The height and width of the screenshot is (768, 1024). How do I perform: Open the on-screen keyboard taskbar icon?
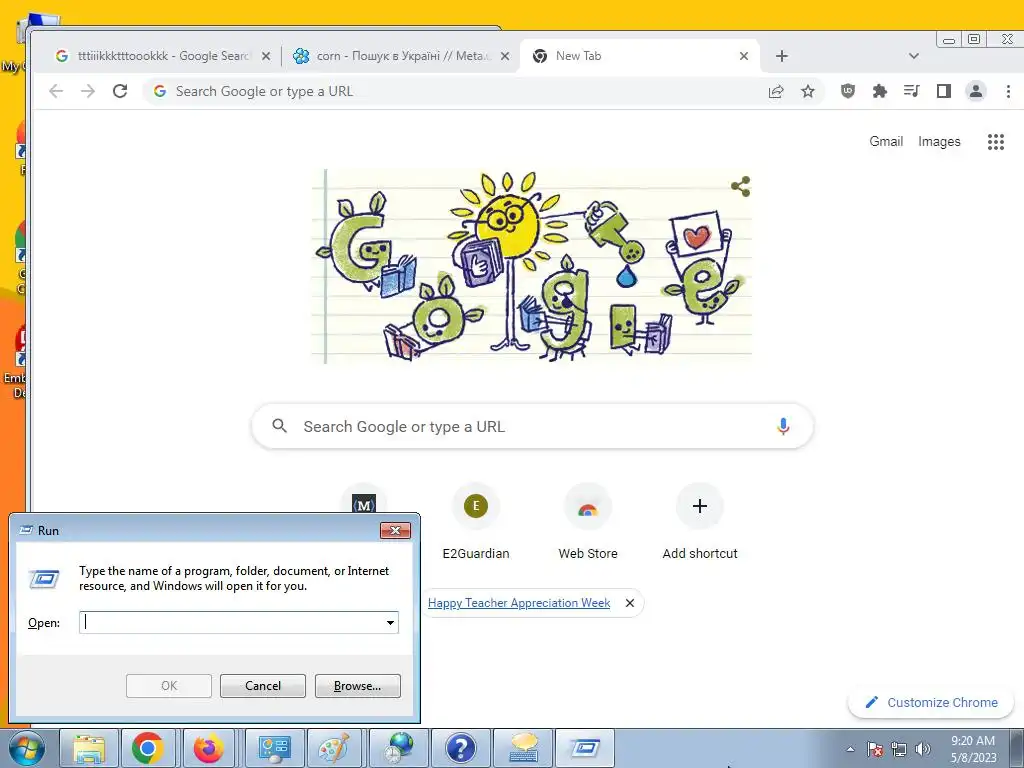522,748
